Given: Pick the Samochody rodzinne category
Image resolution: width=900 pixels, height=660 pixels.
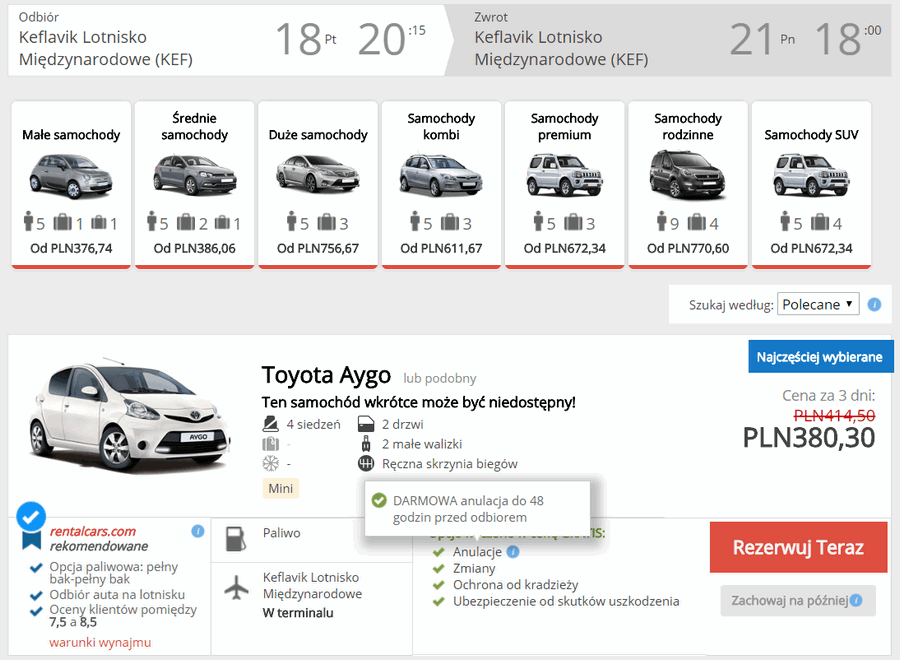Looking at the screenshot, I should tap(688, 184).
